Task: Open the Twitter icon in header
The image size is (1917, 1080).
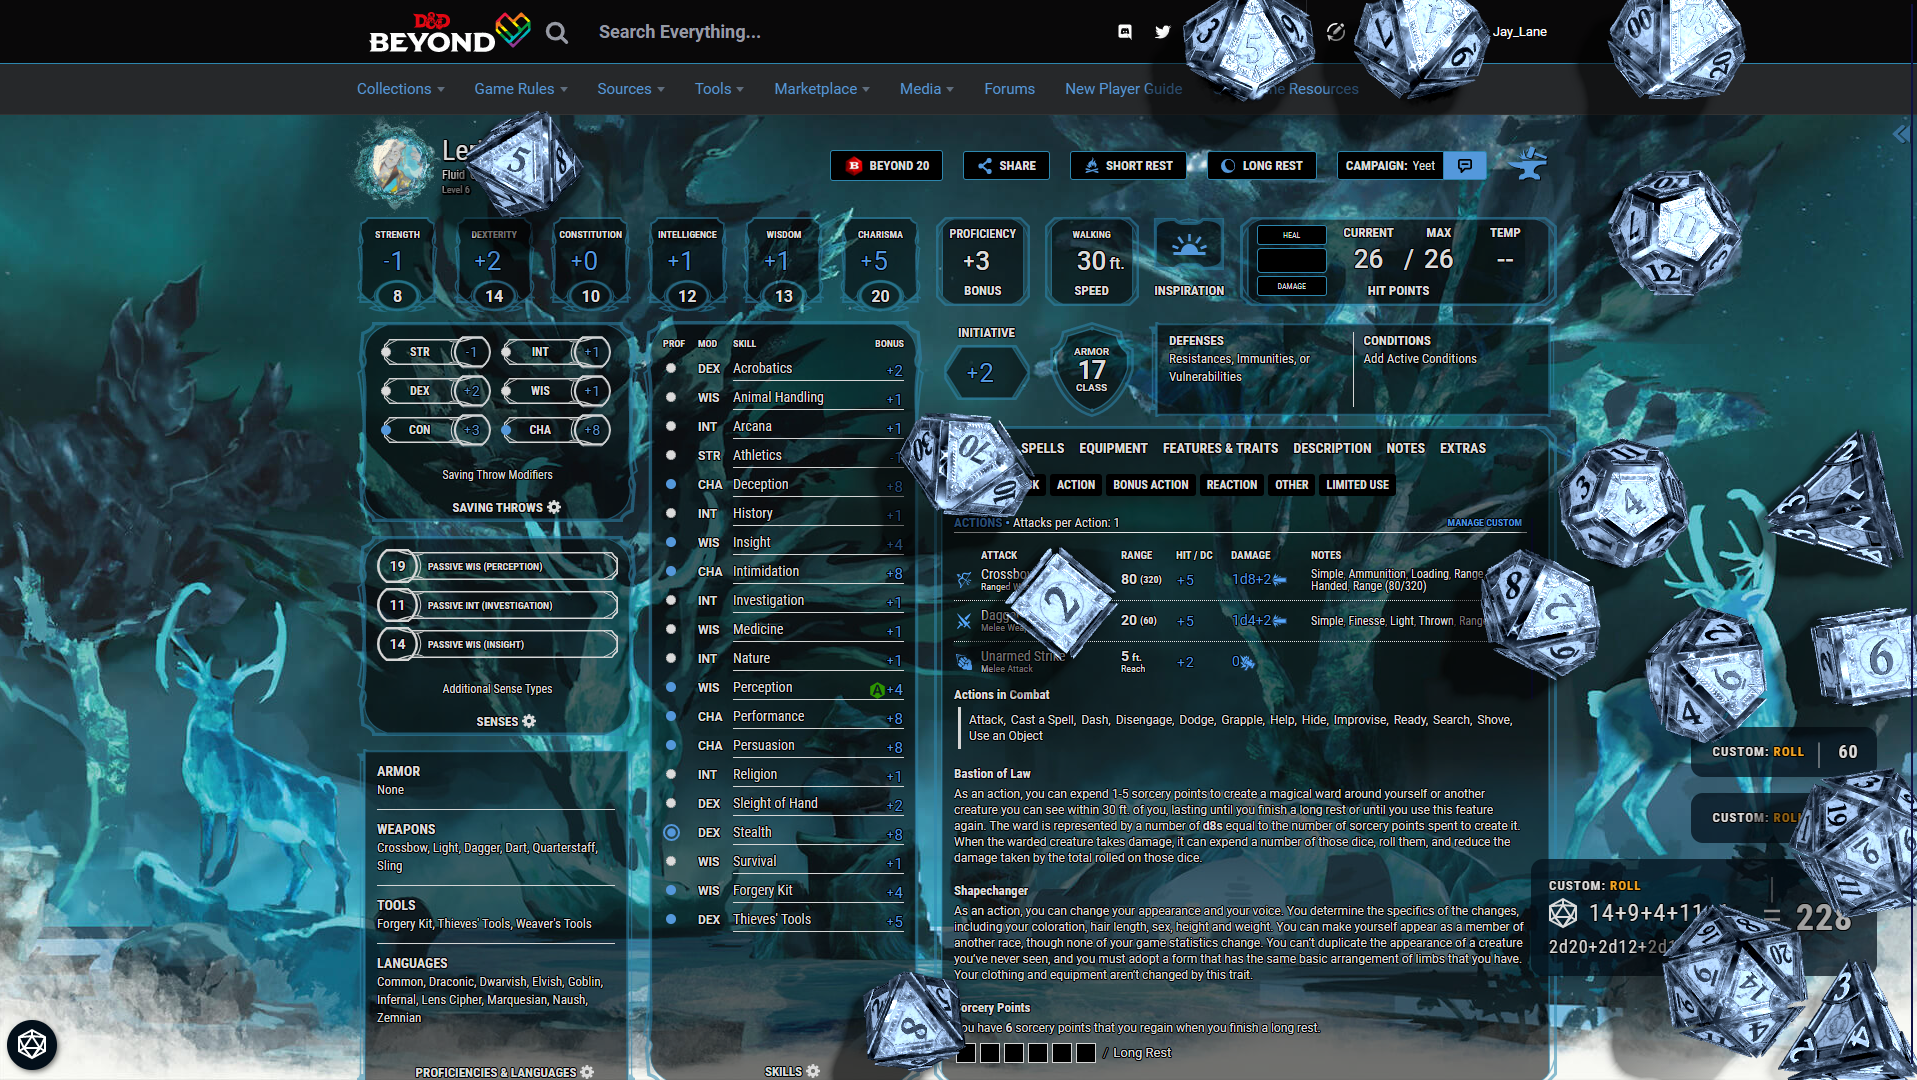Action: pos(1162,32)
